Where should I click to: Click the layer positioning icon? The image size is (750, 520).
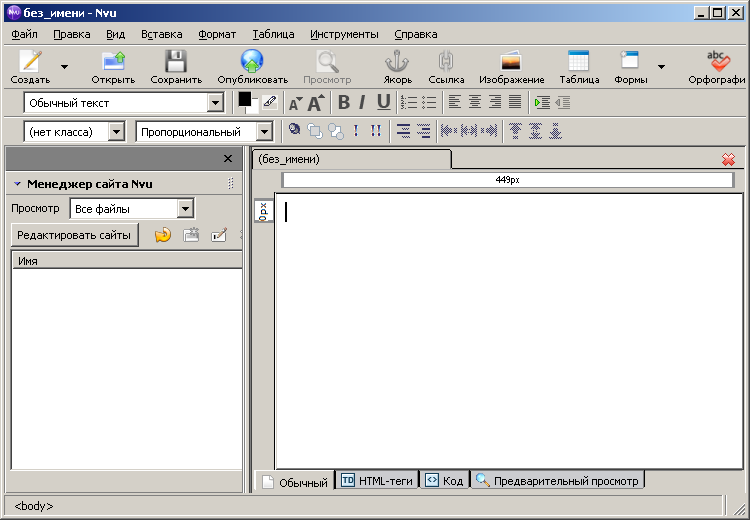tap(295, 129)
